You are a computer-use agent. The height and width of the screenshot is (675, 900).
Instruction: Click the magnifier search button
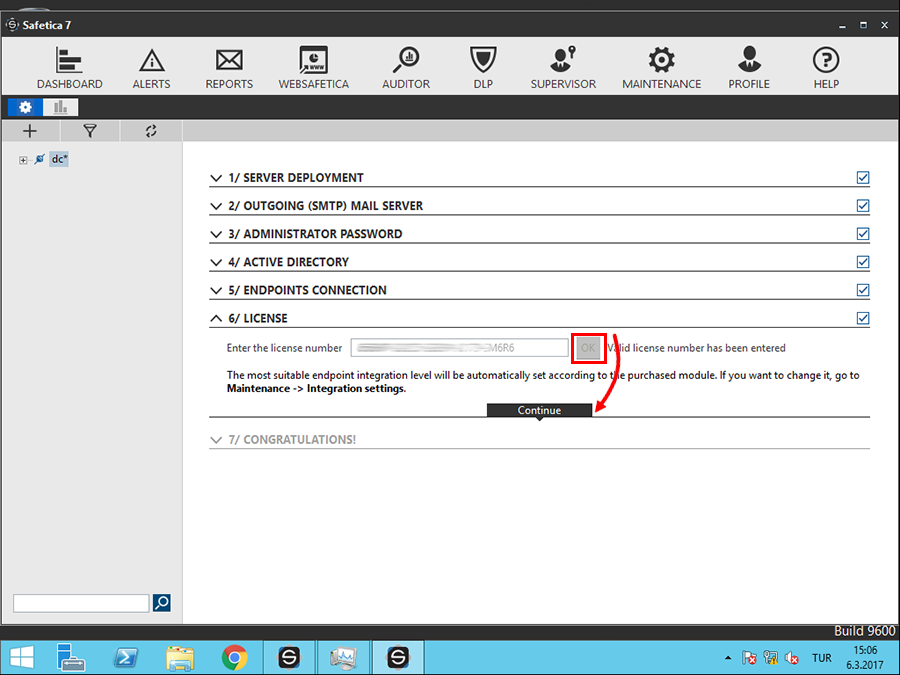click(x=162, y=603)
